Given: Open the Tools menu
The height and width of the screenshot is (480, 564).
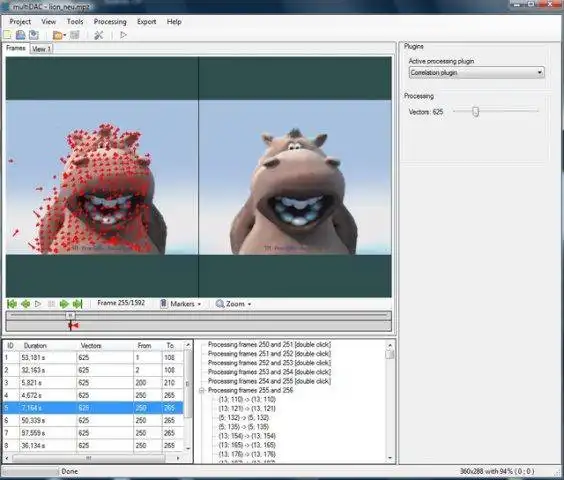Looking at the screenshot, I should [75, 22].
